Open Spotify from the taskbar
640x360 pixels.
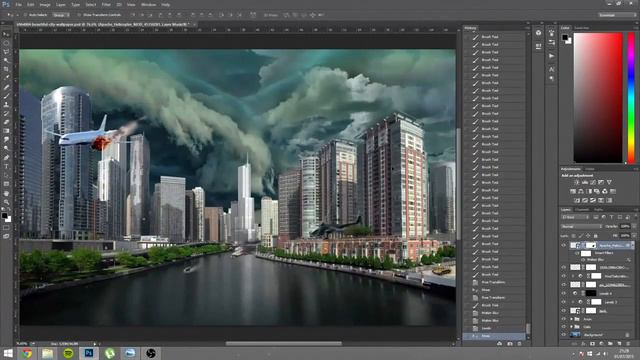coord(68,353)
